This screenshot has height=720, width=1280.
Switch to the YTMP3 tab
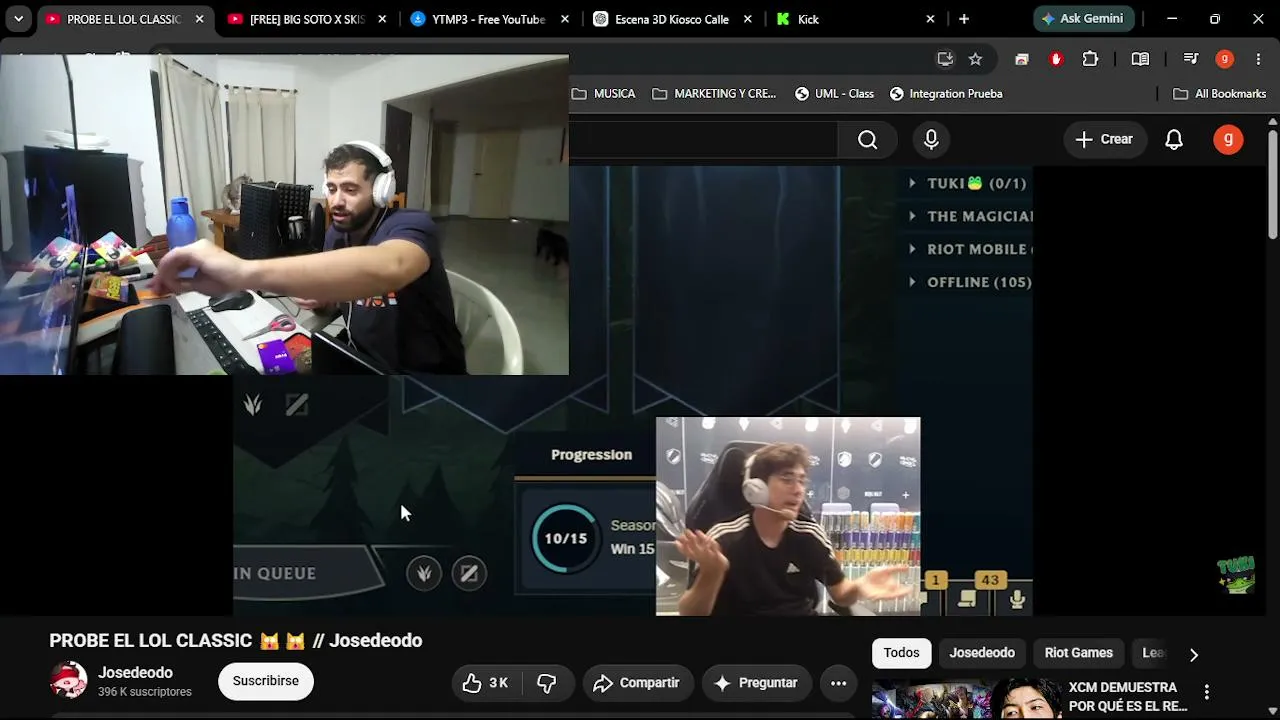click(x=488, y=19)
